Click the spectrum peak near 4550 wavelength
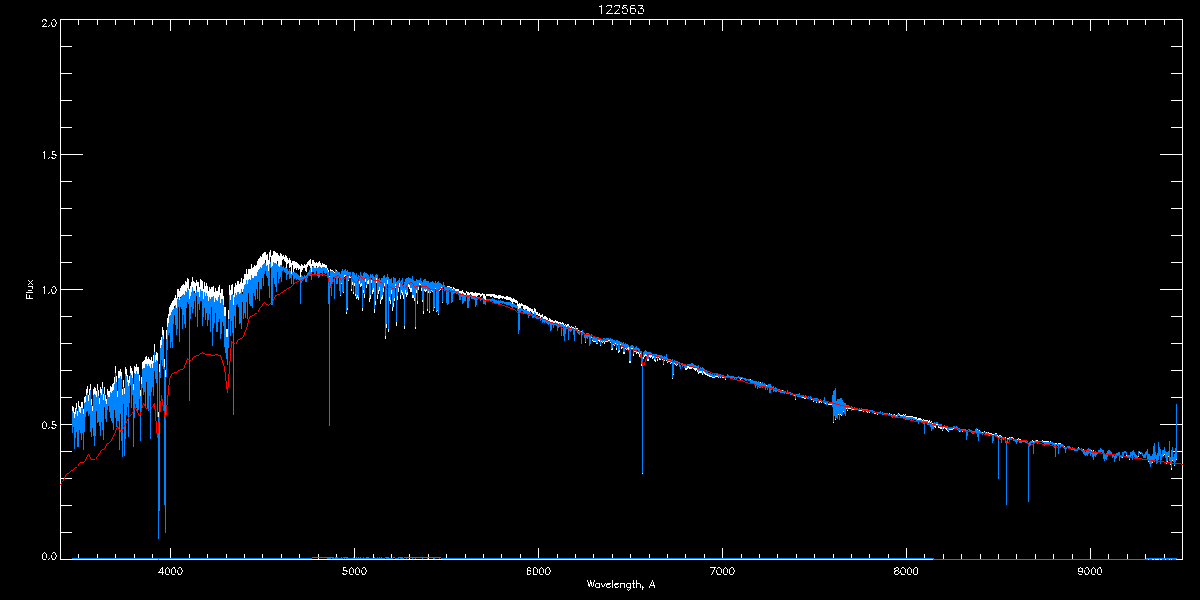The height and width of the screenshot is (600, 1200). 270,259
